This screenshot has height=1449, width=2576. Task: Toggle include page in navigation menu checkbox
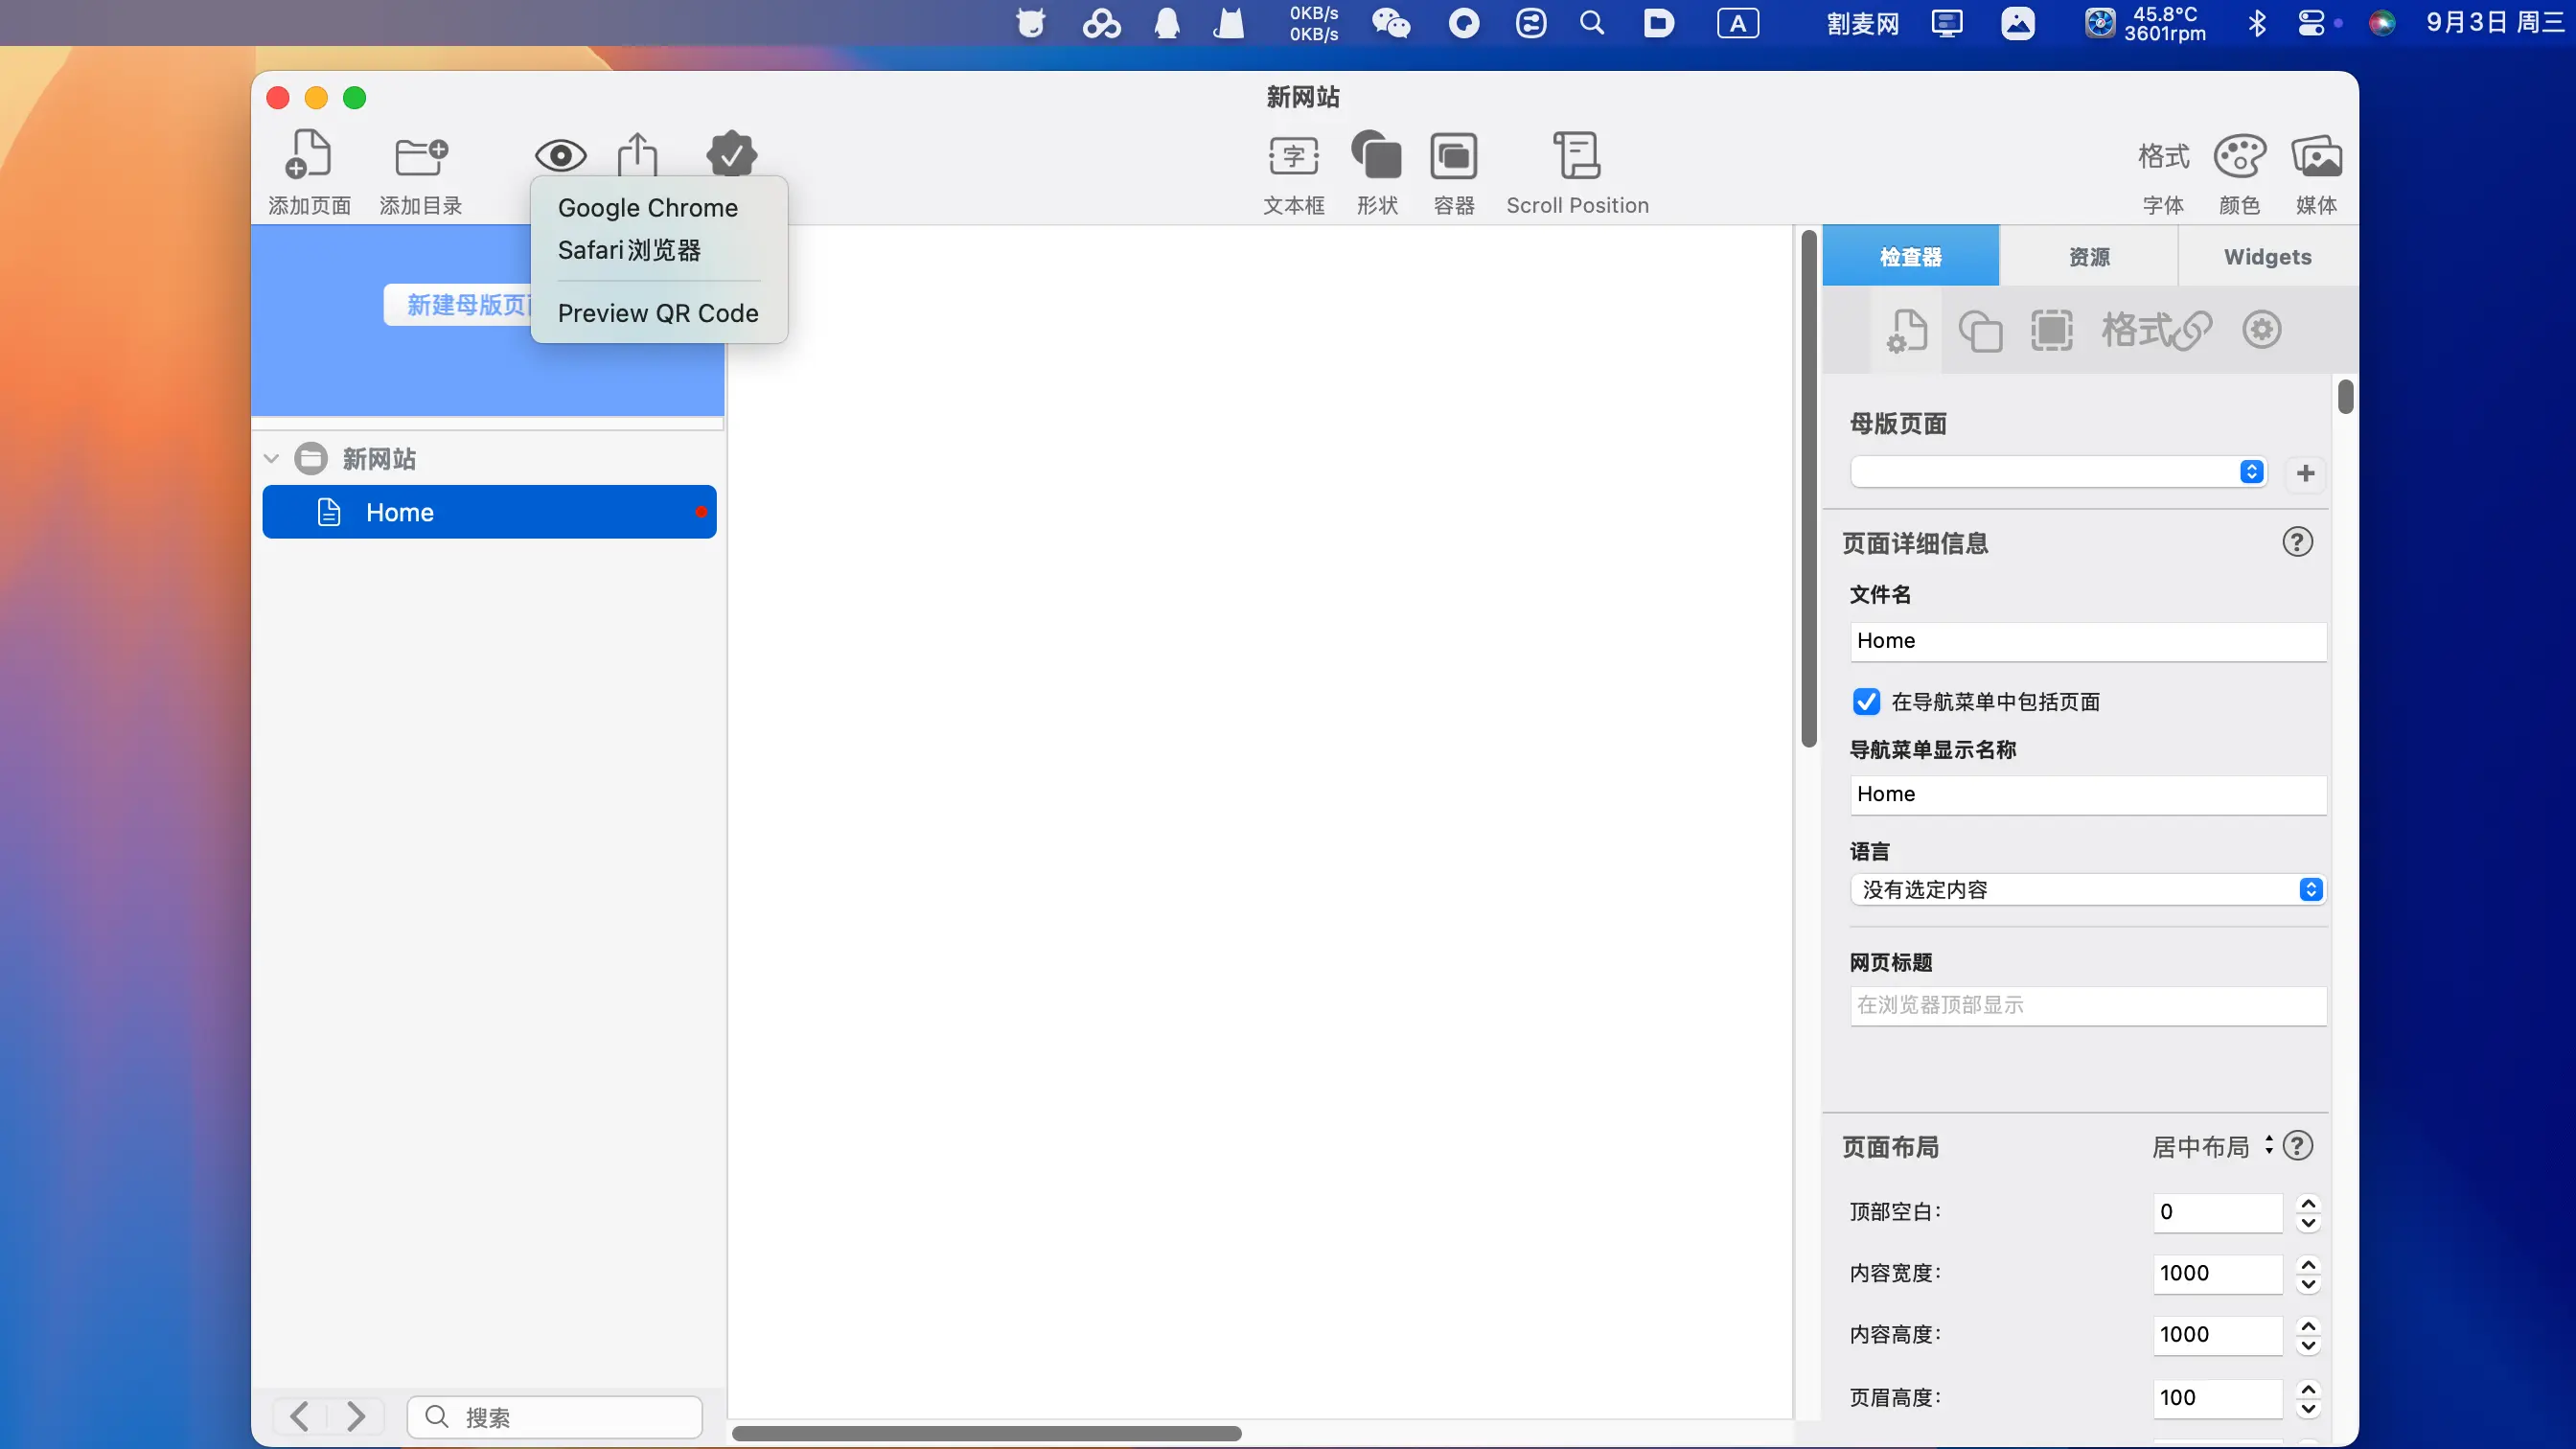(x=1866, y=702)
